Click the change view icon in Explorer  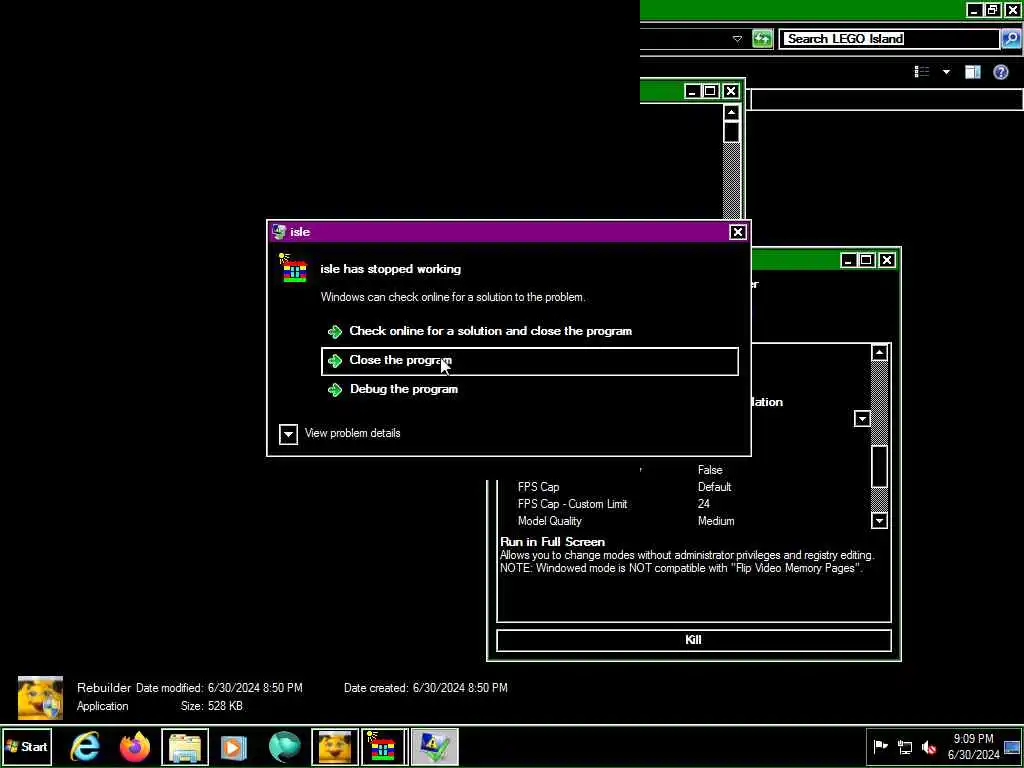click(x=921, y=72)
